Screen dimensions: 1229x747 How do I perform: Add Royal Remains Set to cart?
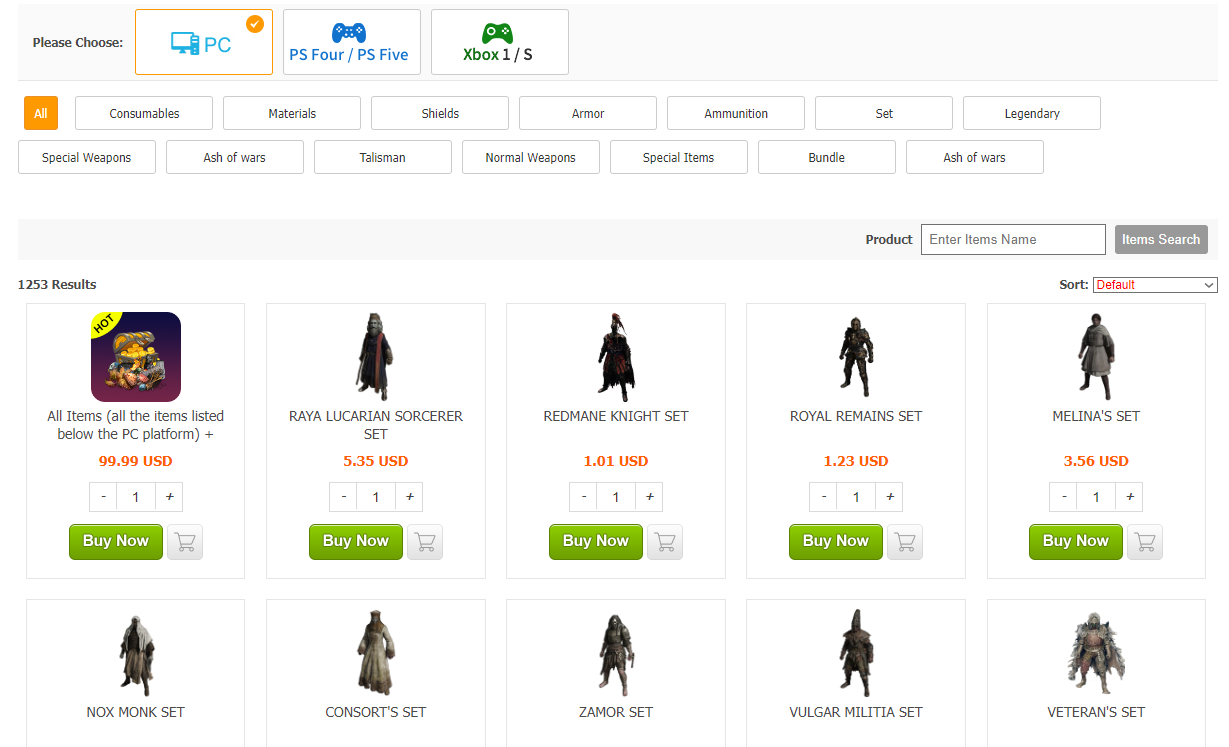click(905, 542)
